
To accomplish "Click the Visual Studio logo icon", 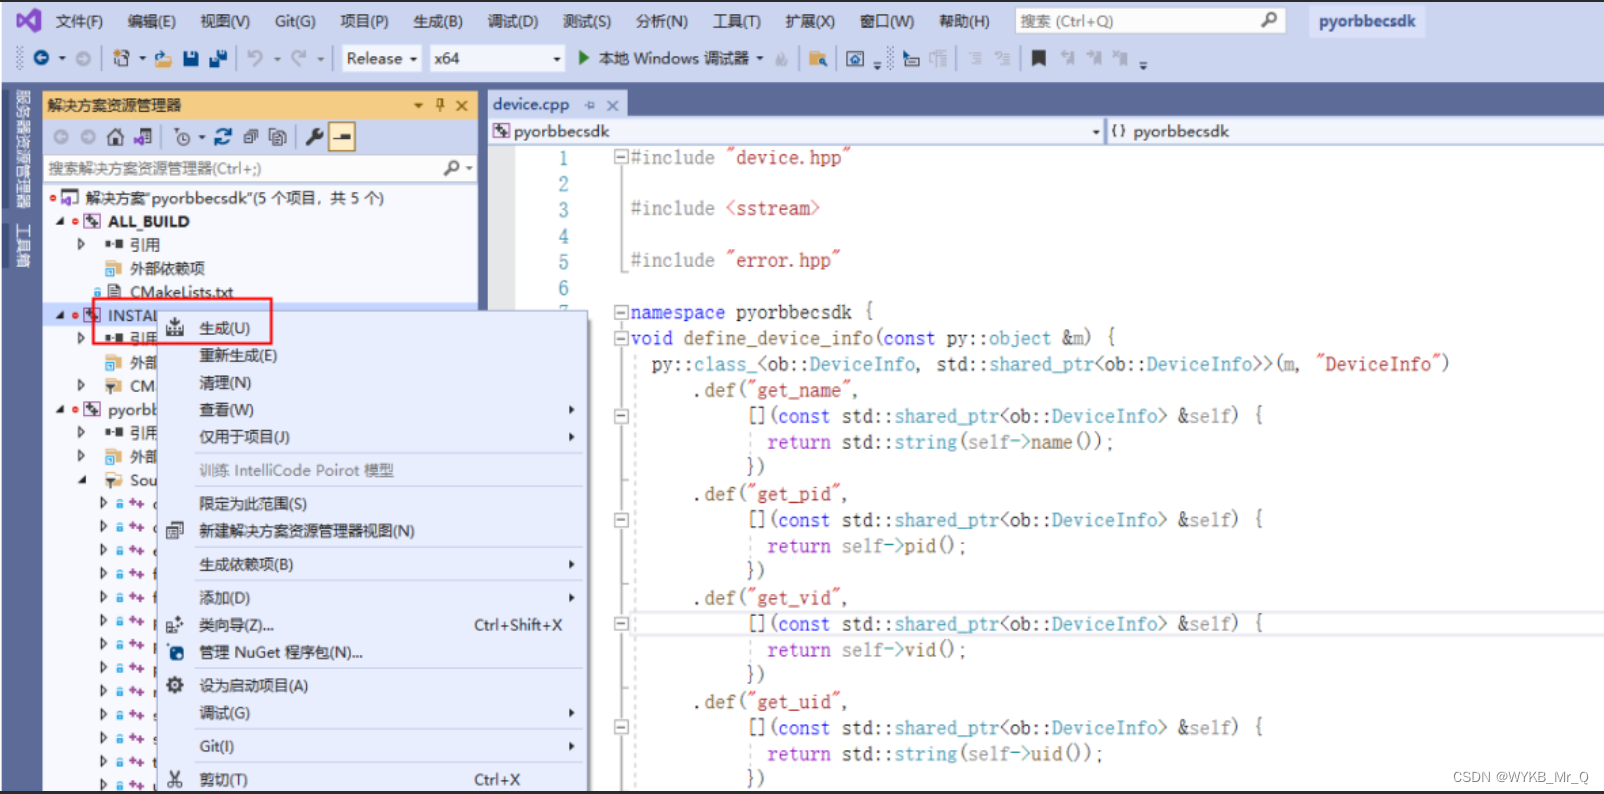I will (28, 20).
